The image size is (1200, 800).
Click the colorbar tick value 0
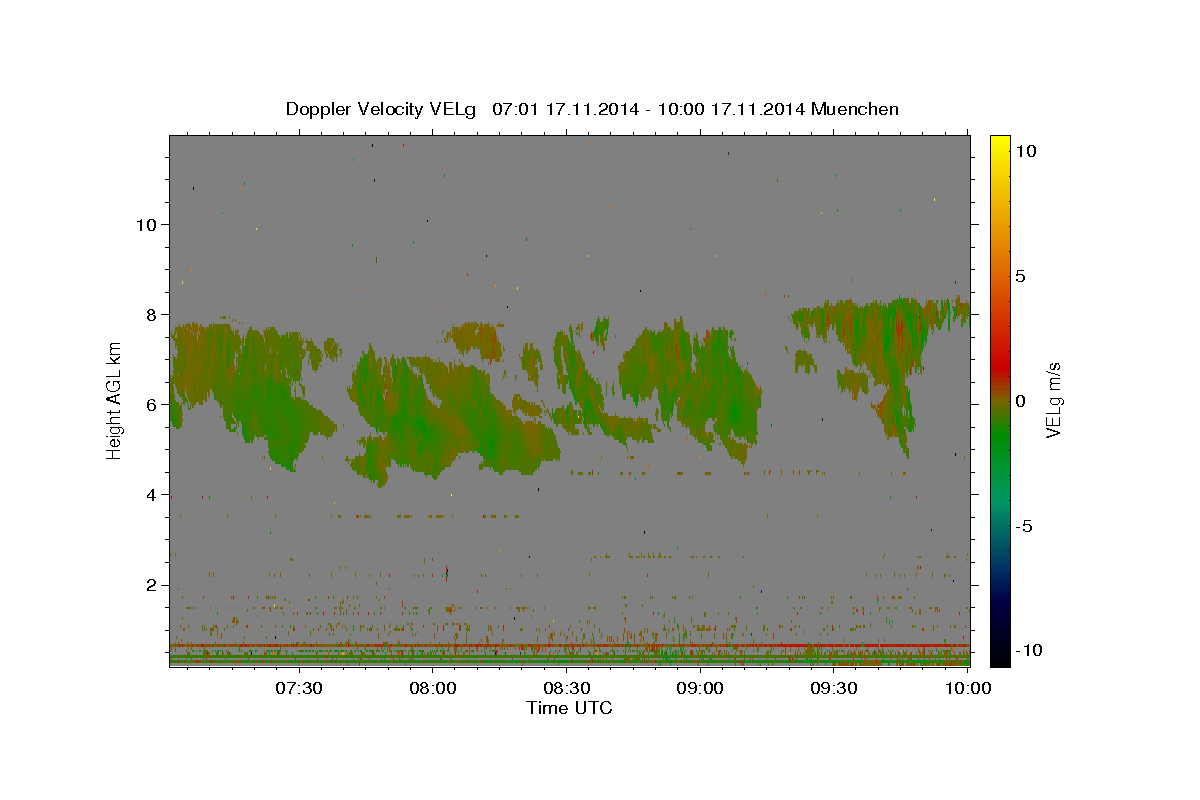click(1021, 401)
